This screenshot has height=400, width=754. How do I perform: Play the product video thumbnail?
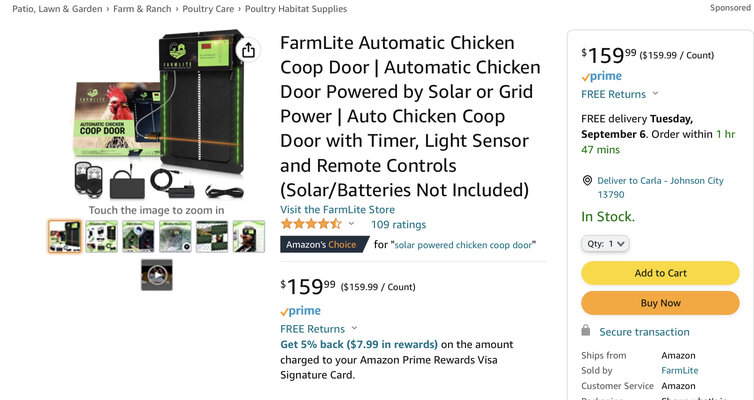156,275
